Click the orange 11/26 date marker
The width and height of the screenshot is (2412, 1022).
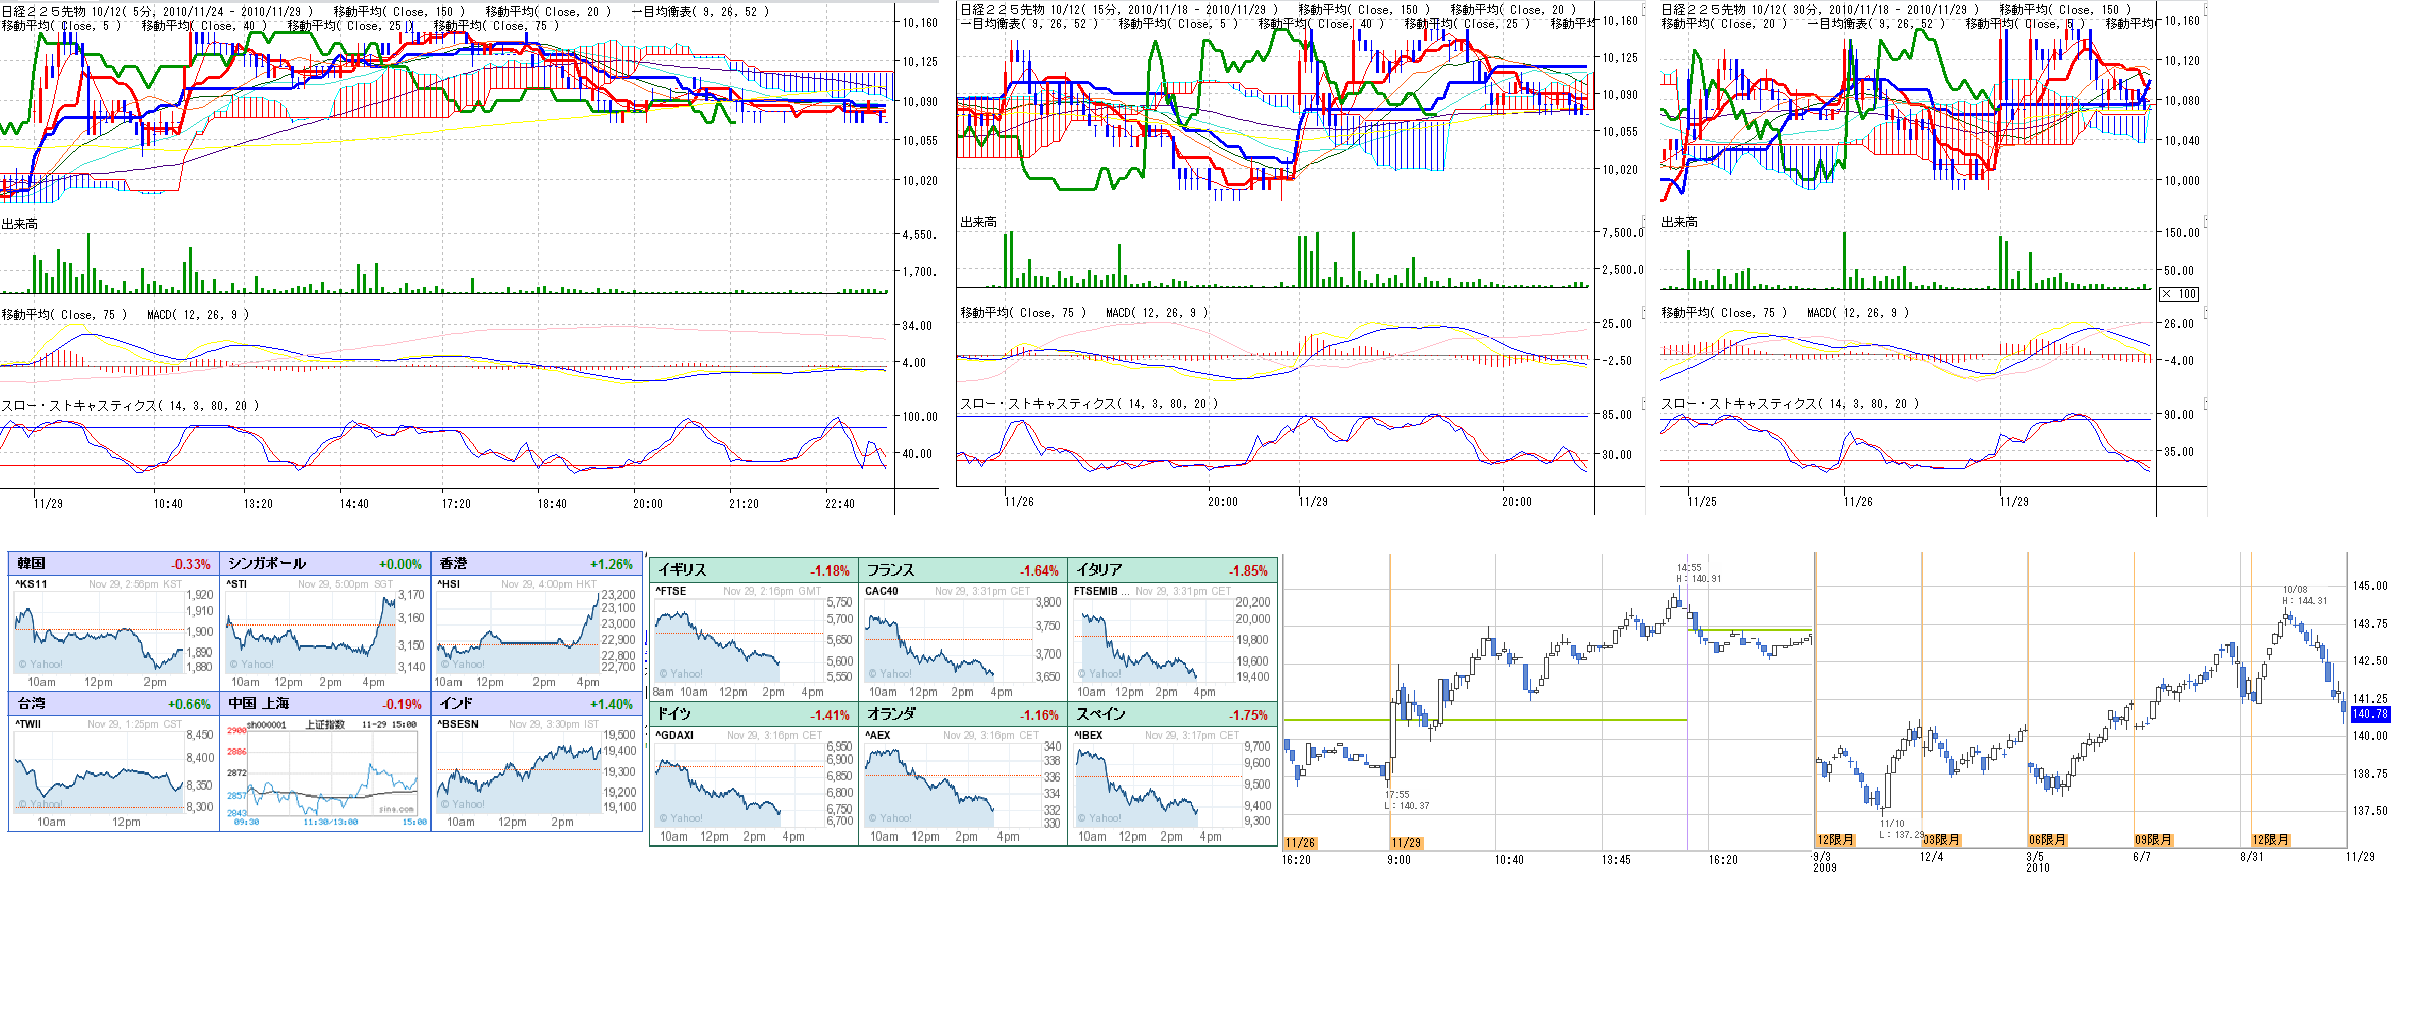coord(1300,843)
